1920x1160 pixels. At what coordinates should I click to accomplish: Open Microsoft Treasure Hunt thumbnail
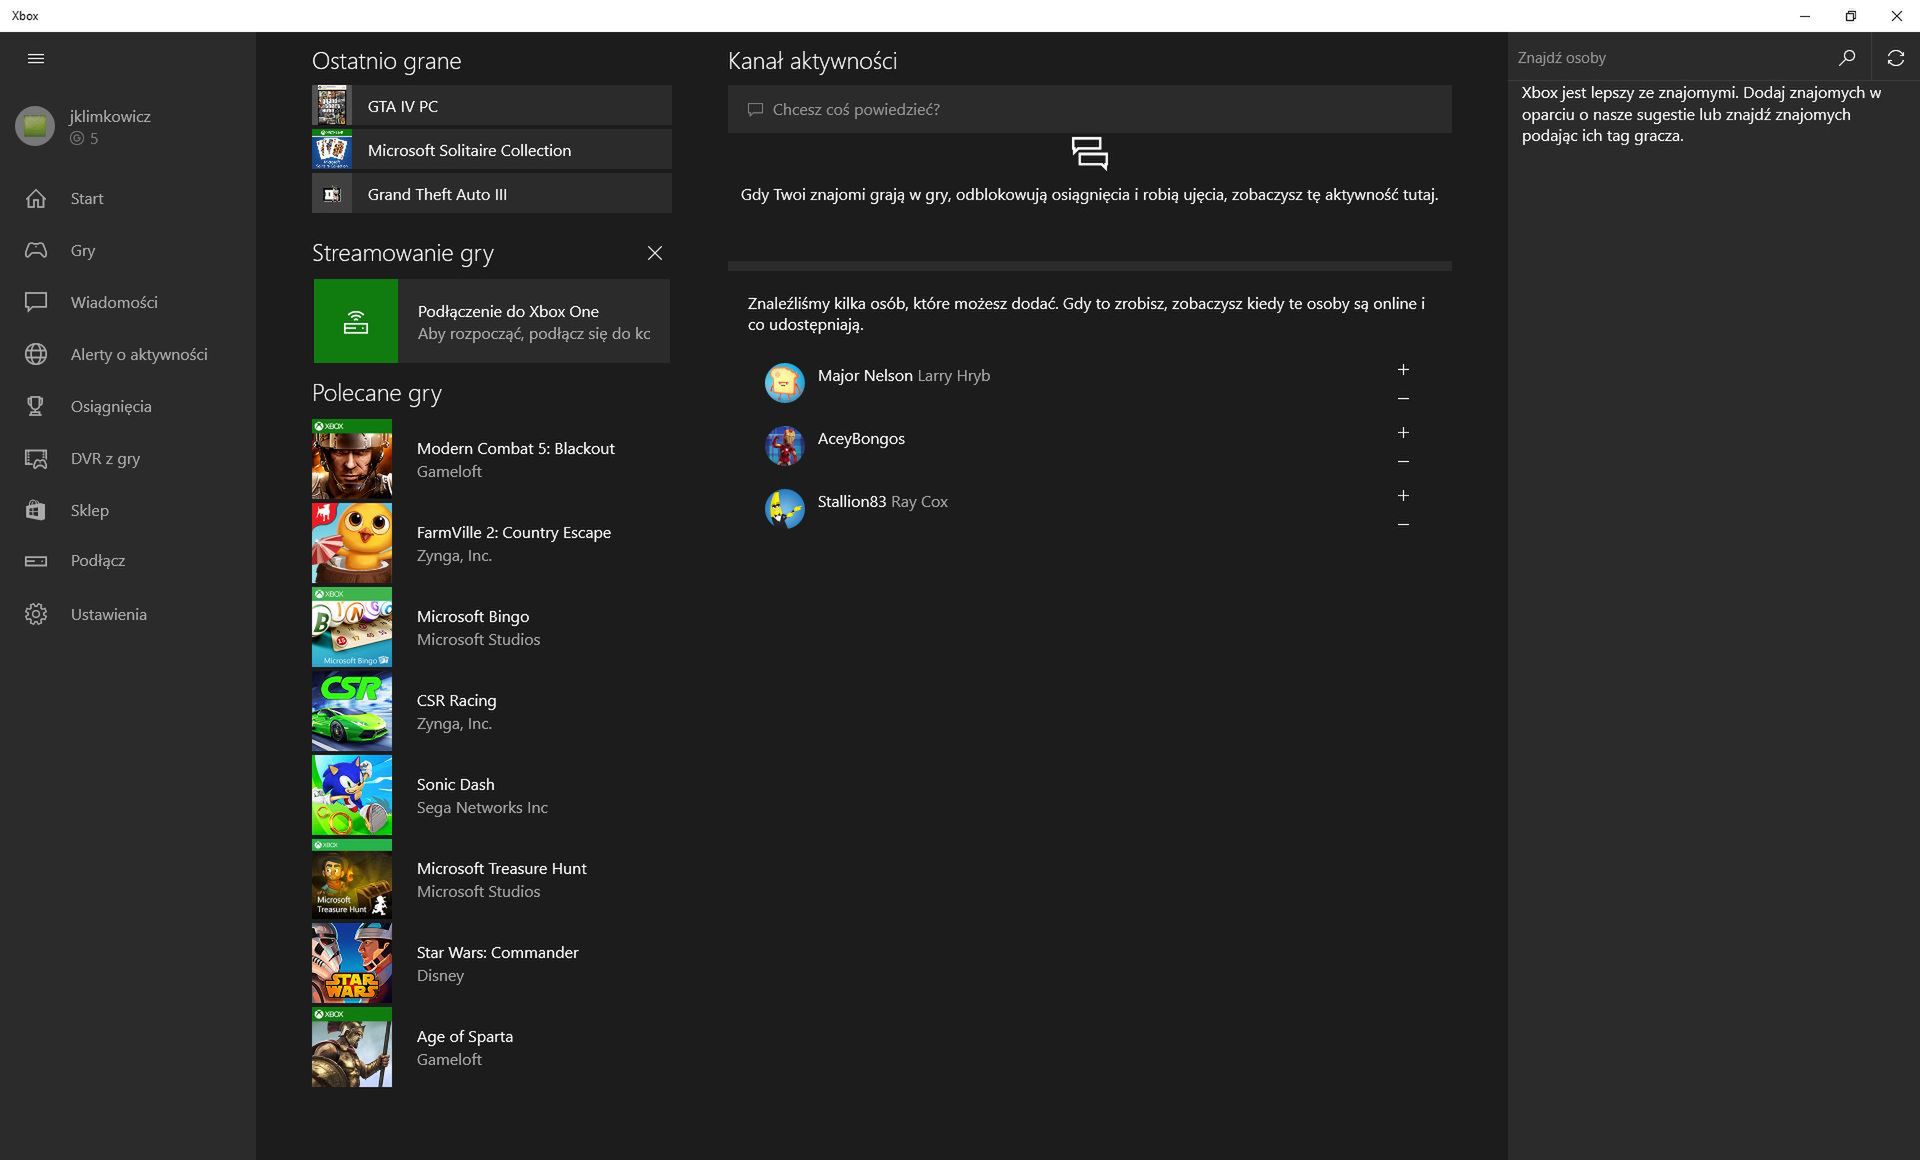coord(352,879)
